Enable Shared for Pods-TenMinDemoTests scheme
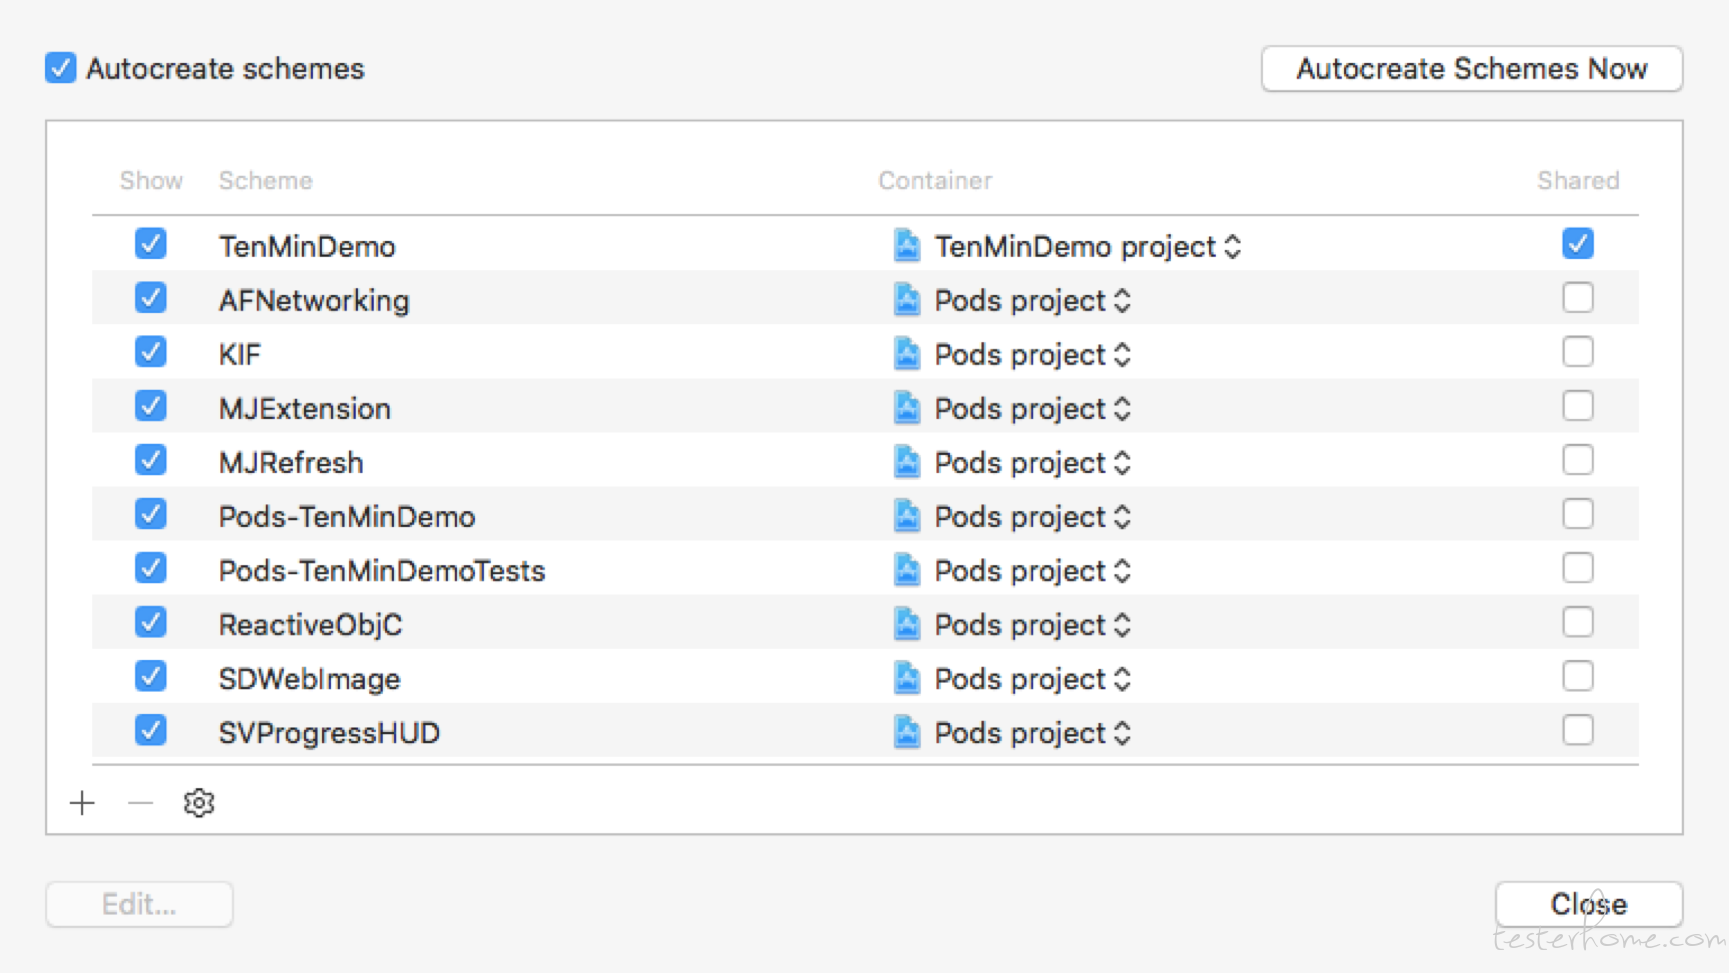1729x973 pixels. point(1578,568)
